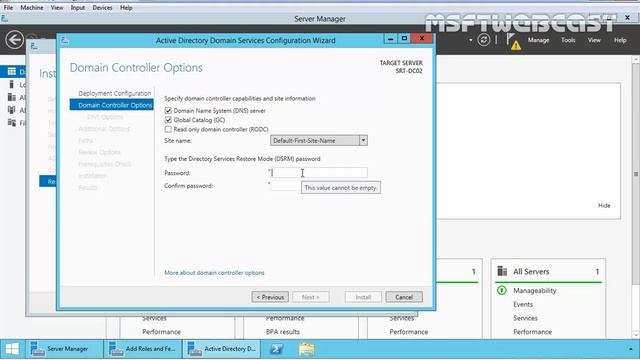640x360 pixels.
Task: Open Manageability under All Servers
Action: (x=535, y=291)
